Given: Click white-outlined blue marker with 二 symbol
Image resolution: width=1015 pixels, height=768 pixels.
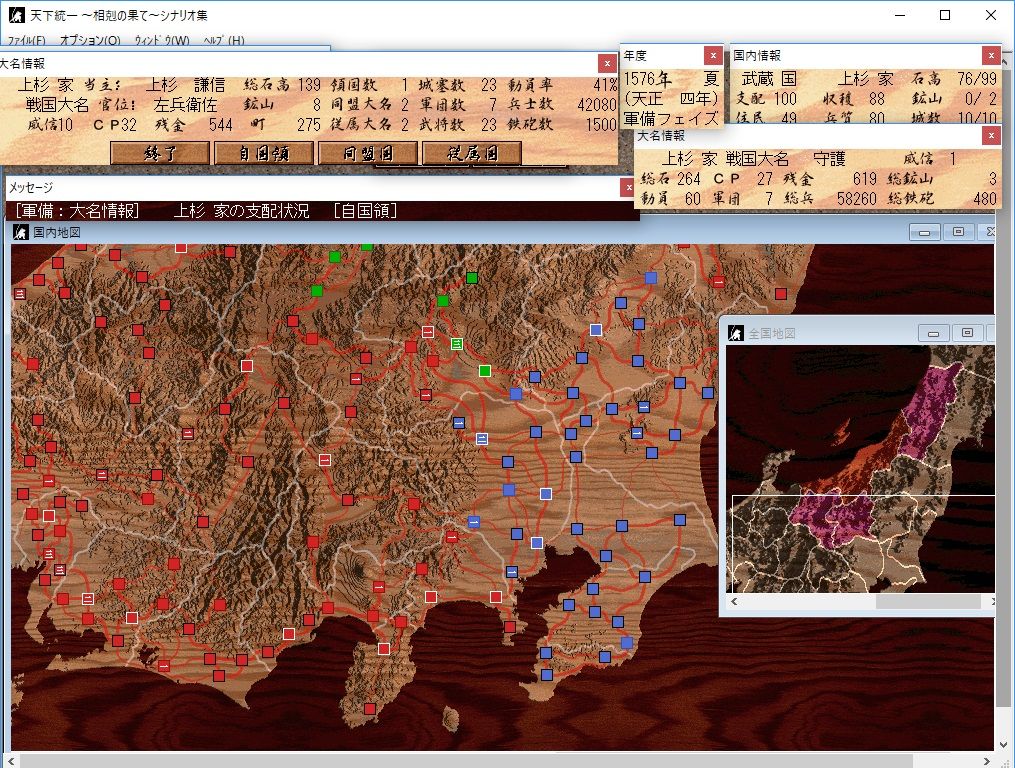Looking at the screenshot, I should (482, 439).
